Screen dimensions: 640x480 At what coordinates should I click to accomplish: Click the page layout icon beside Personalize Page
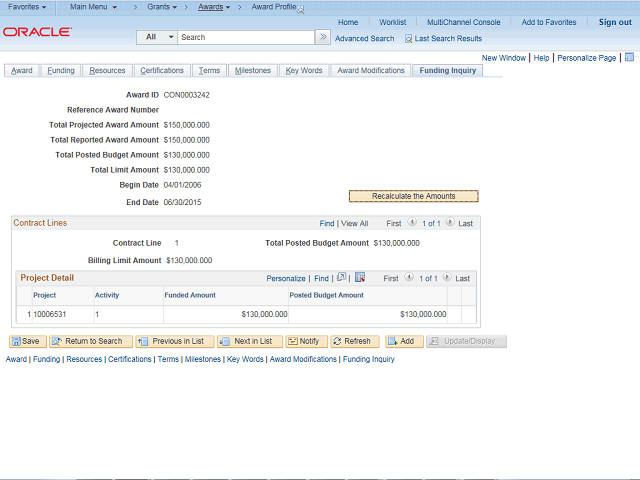click(629, 57)
